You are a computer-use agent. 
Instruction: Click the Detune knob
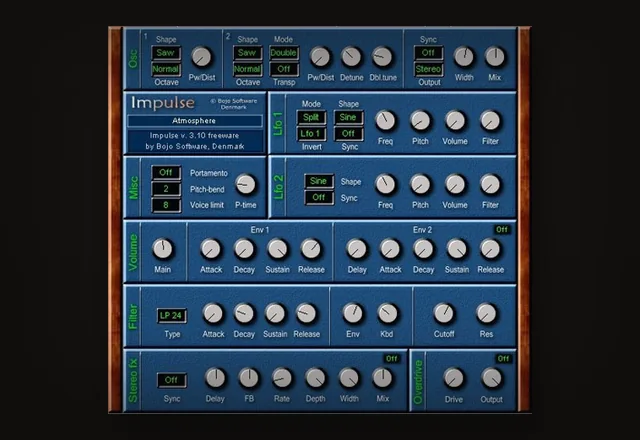(351, 57)
